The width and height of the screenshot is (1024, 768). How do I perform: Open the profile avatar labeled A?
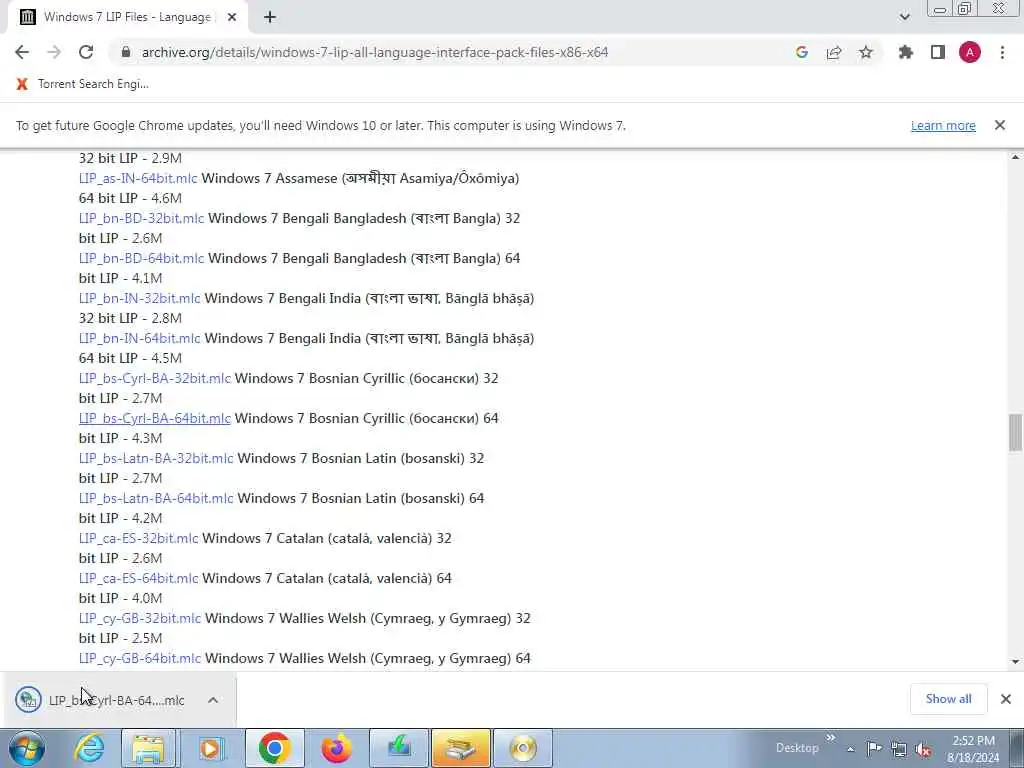tap(970, 52)
